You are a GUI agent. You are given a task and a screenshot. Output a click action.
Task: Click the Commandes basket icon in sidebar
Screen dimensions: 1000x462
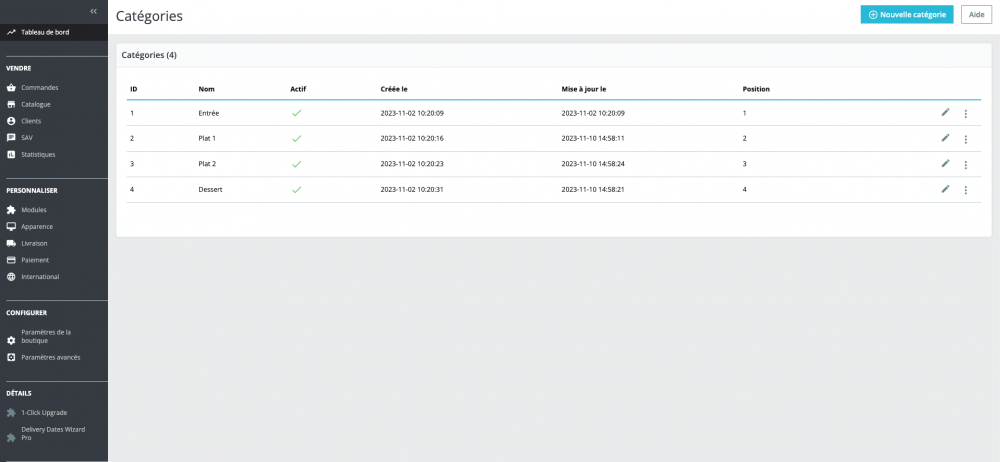[x=11, y=87]
